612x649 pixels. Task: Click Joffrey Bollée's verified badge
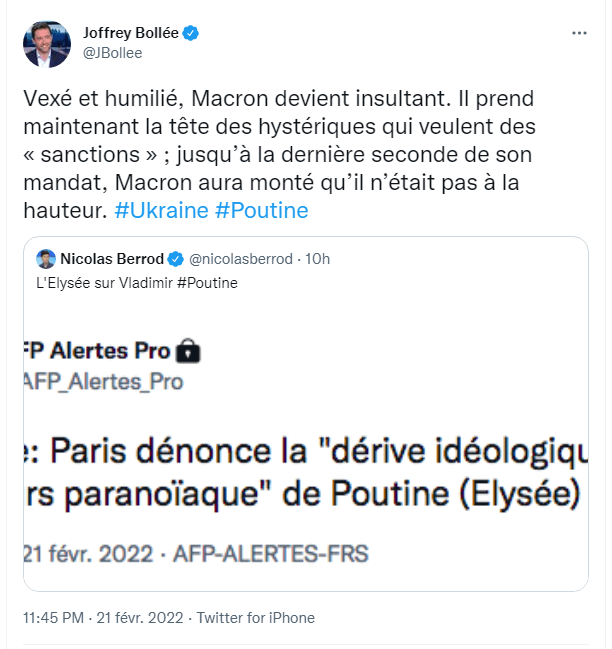[x=191, y=33]
